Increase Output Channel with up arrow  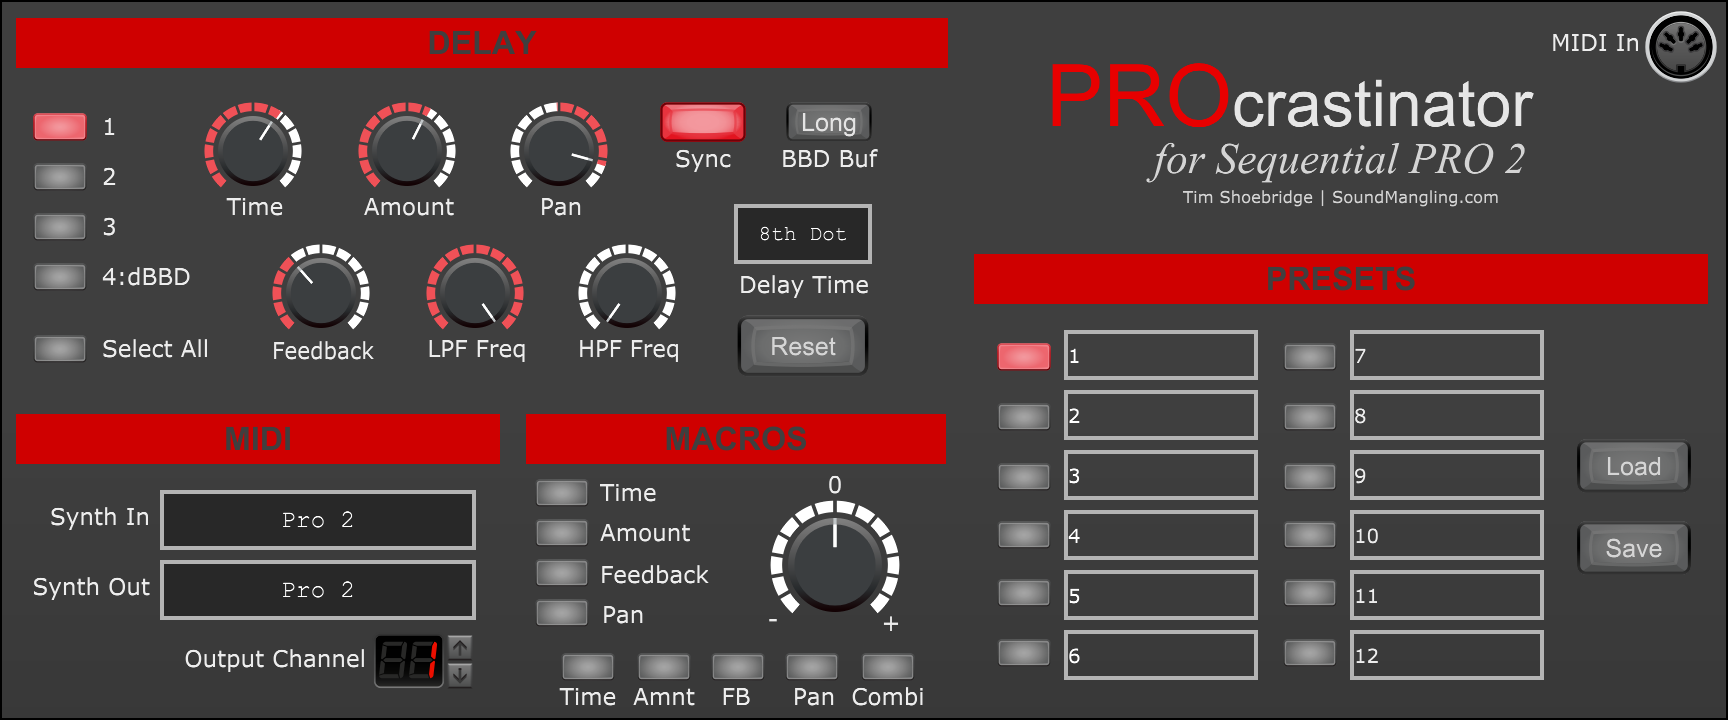(x=460, y=647)
